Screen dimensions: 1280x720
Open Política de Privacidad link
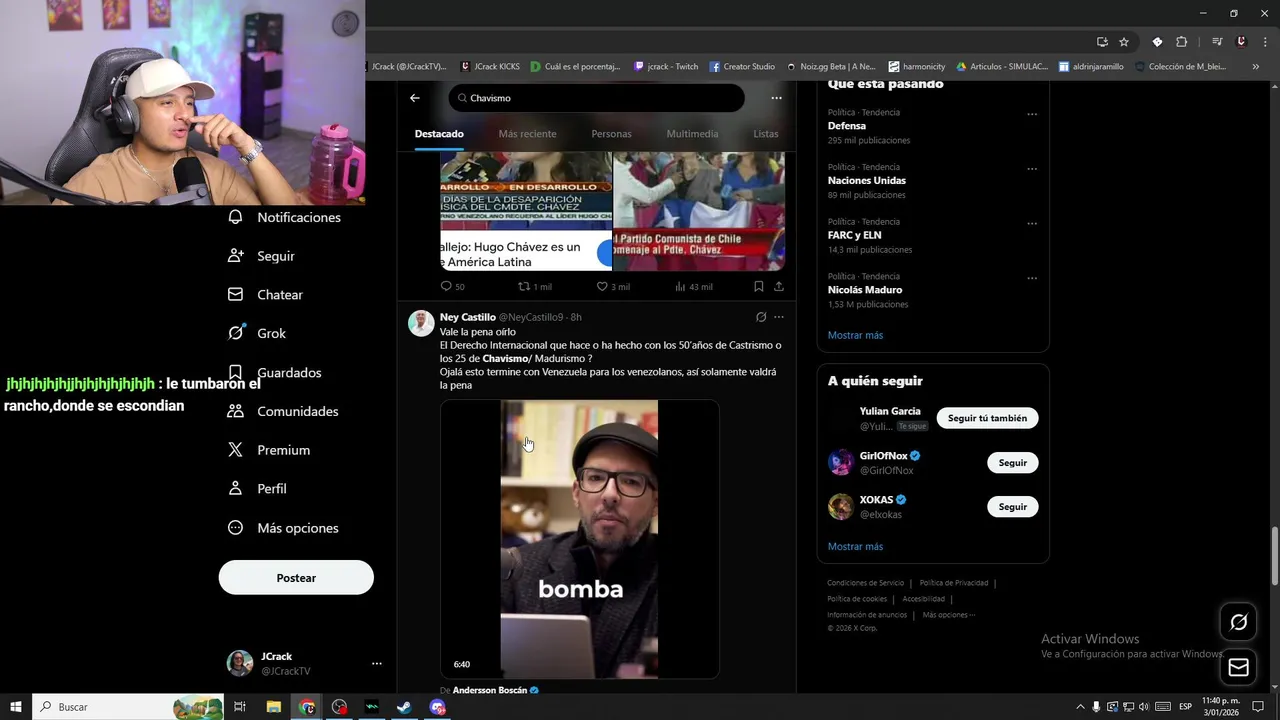(x=954, y=583)
